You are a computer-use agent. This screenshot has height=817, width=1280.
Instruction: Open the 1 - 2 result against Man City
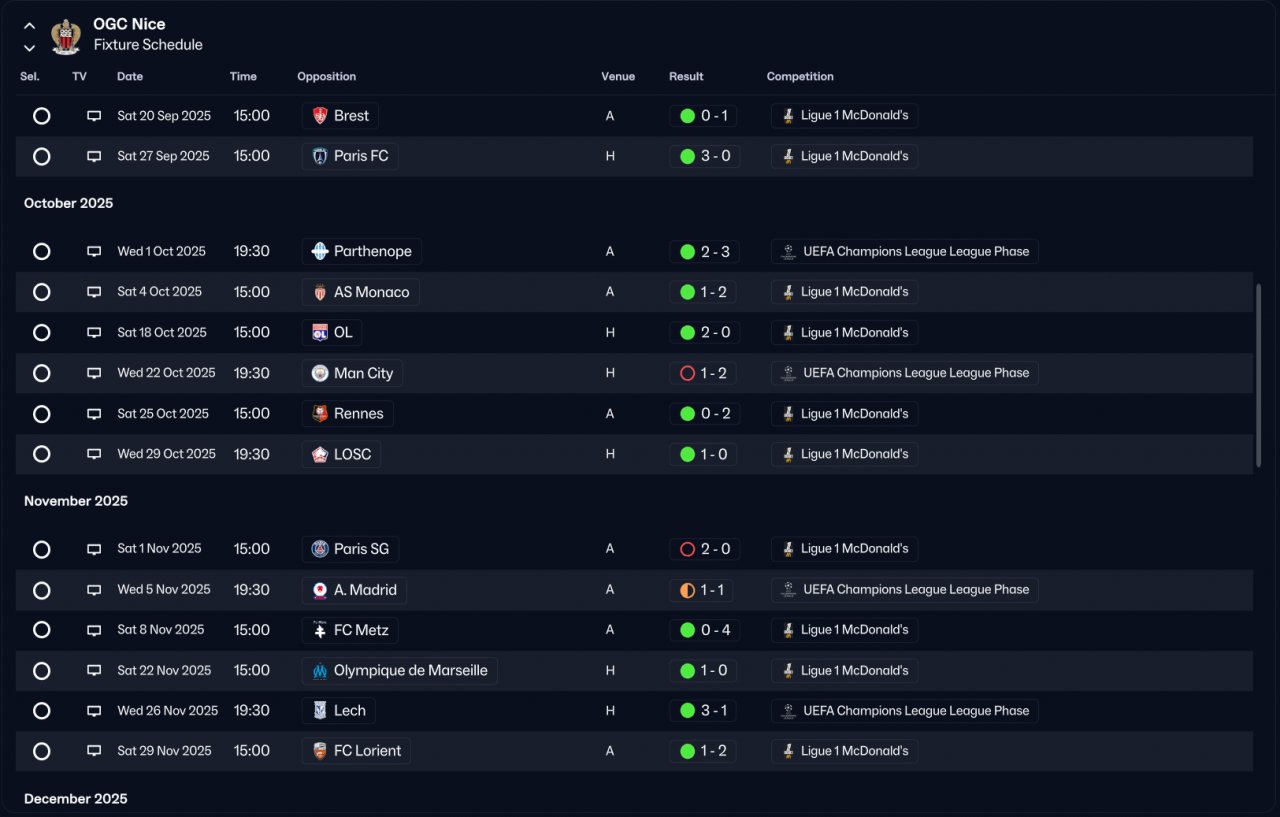(704, 373)
